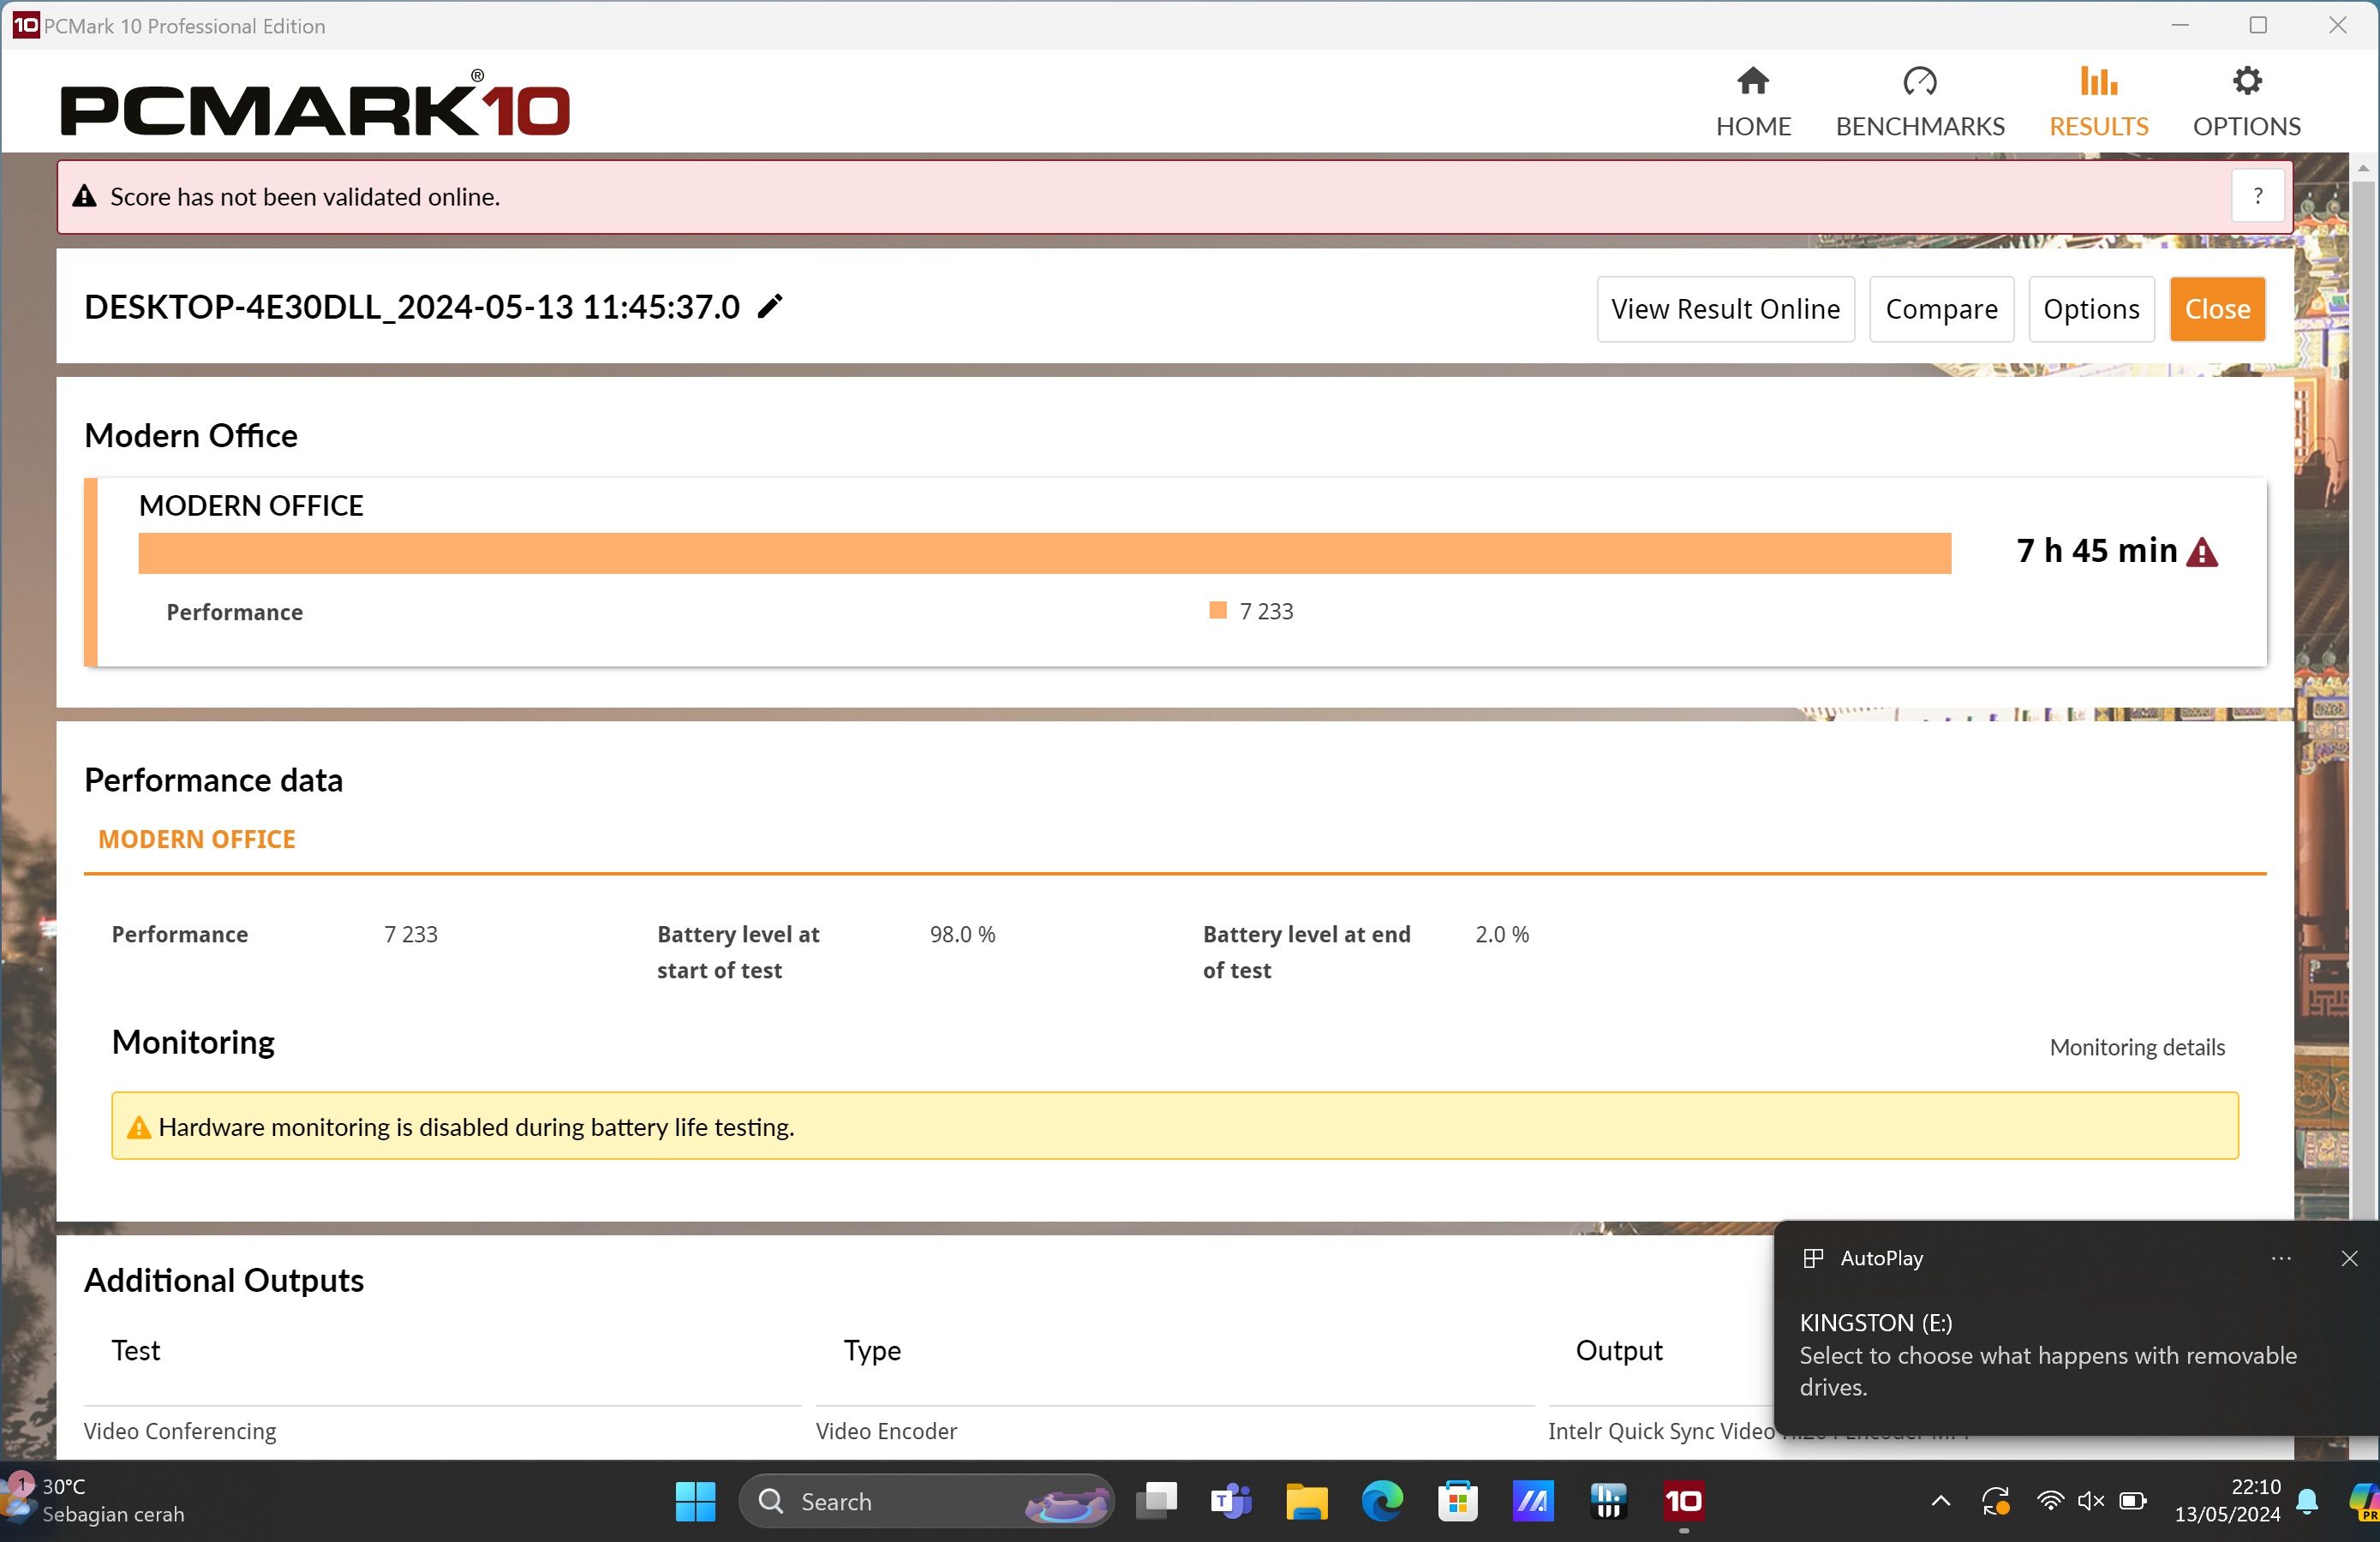Go to the Benchmarks gauge icon
This screenshot has width=2380, height=1542.
click(1919, 82)
